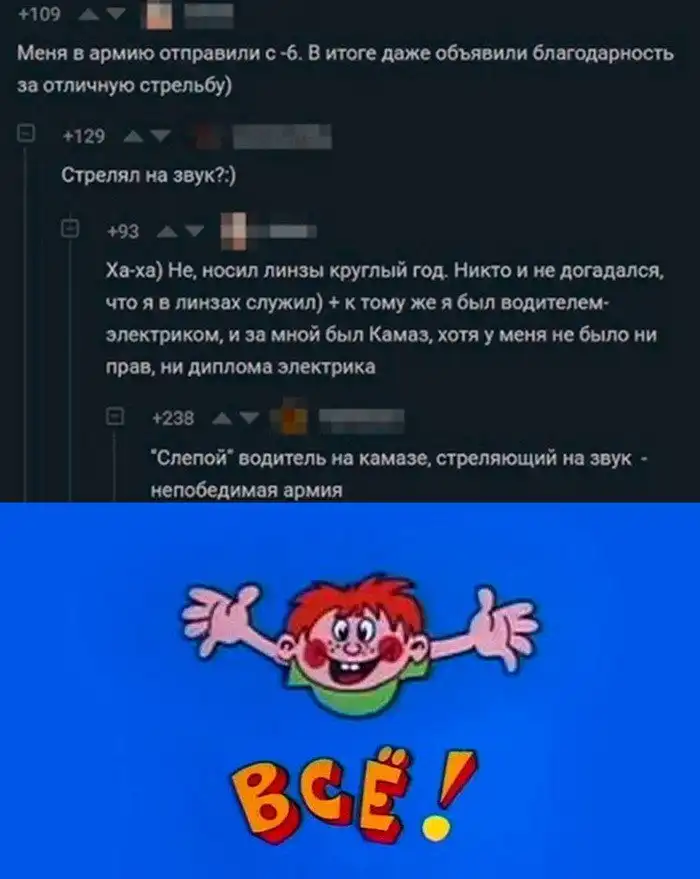Open avatar of the +129 commenter

pos(207,137)
